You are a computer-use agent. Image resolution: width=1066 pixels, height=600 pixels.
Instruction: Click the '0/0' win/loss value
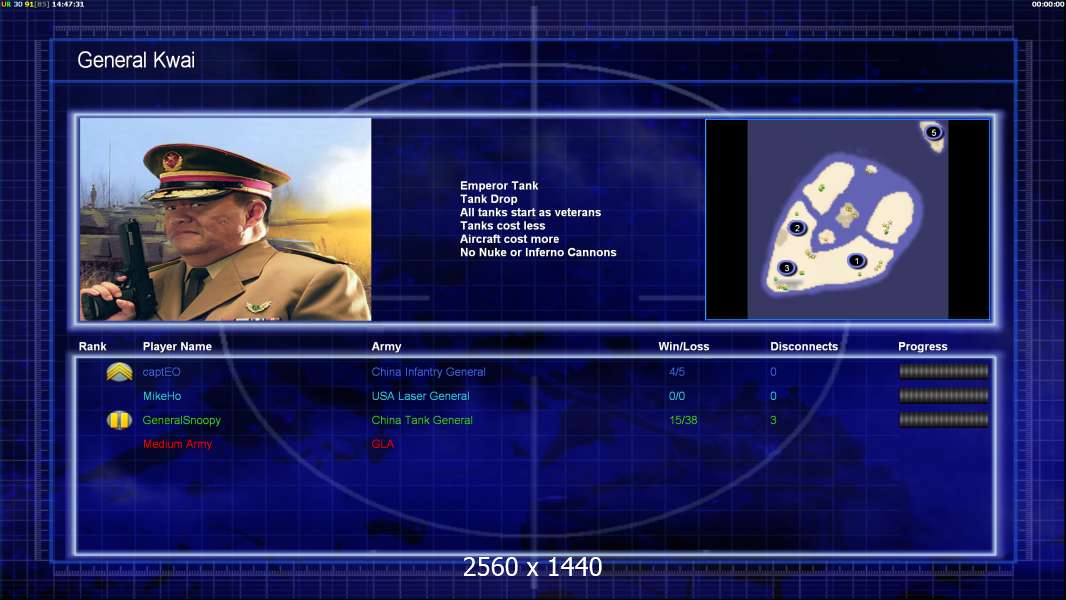click(676, 396)
